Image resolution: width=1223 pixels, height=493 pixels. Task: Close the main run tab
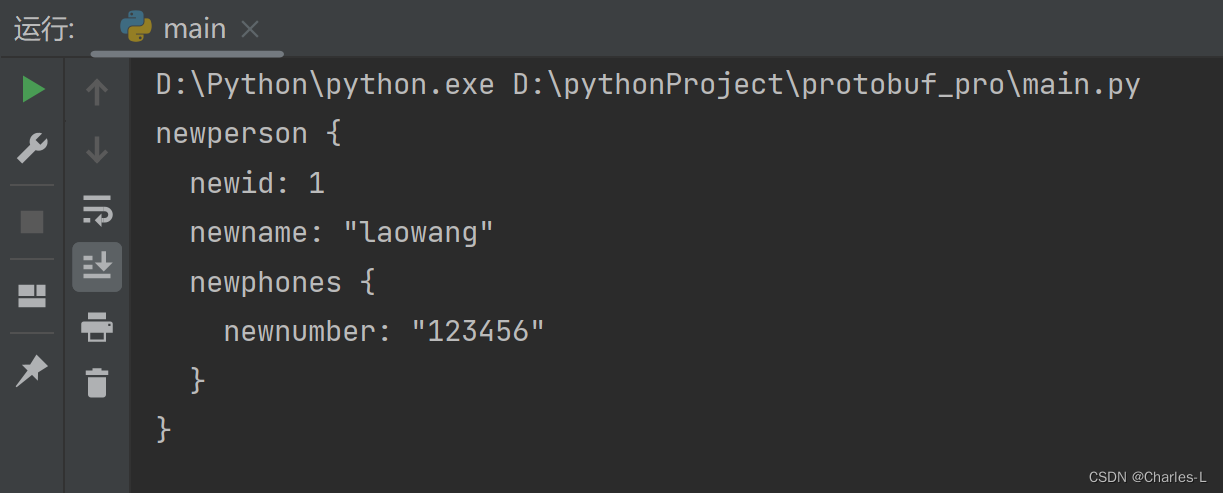click(x=250, y=30)
